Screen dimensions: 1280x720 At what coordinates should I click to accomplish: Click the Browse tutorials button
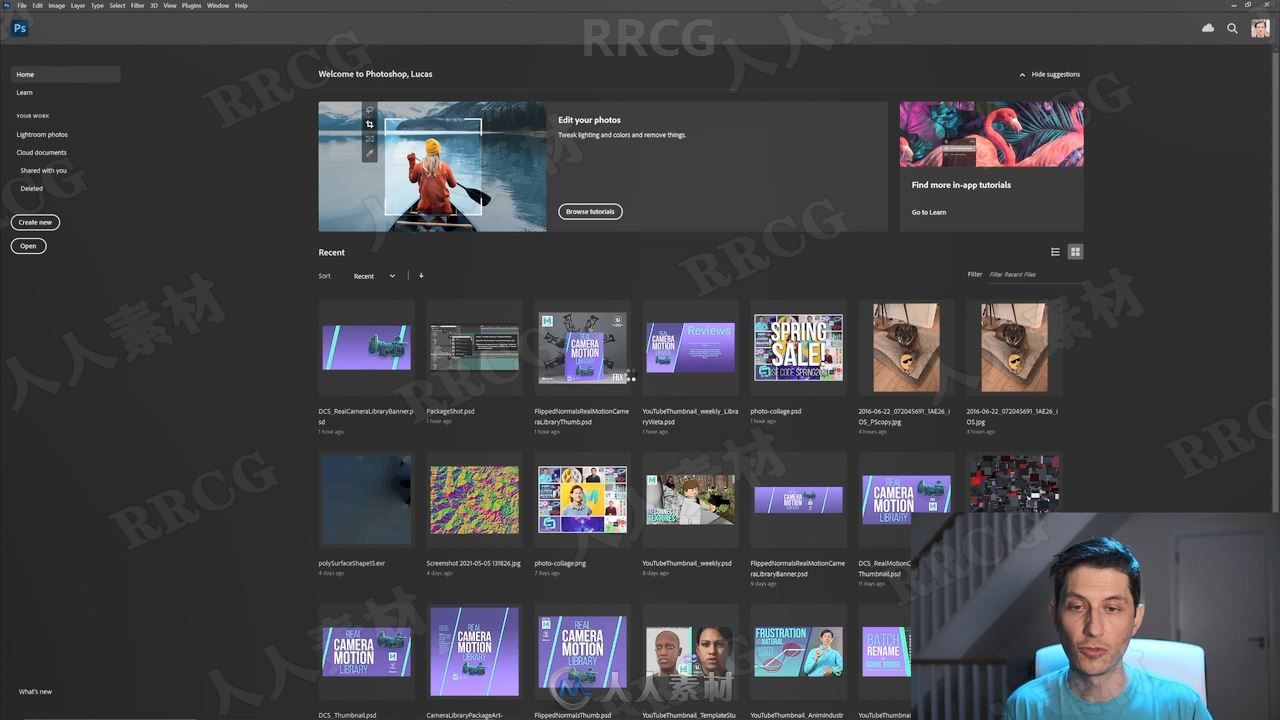(590, 211)
